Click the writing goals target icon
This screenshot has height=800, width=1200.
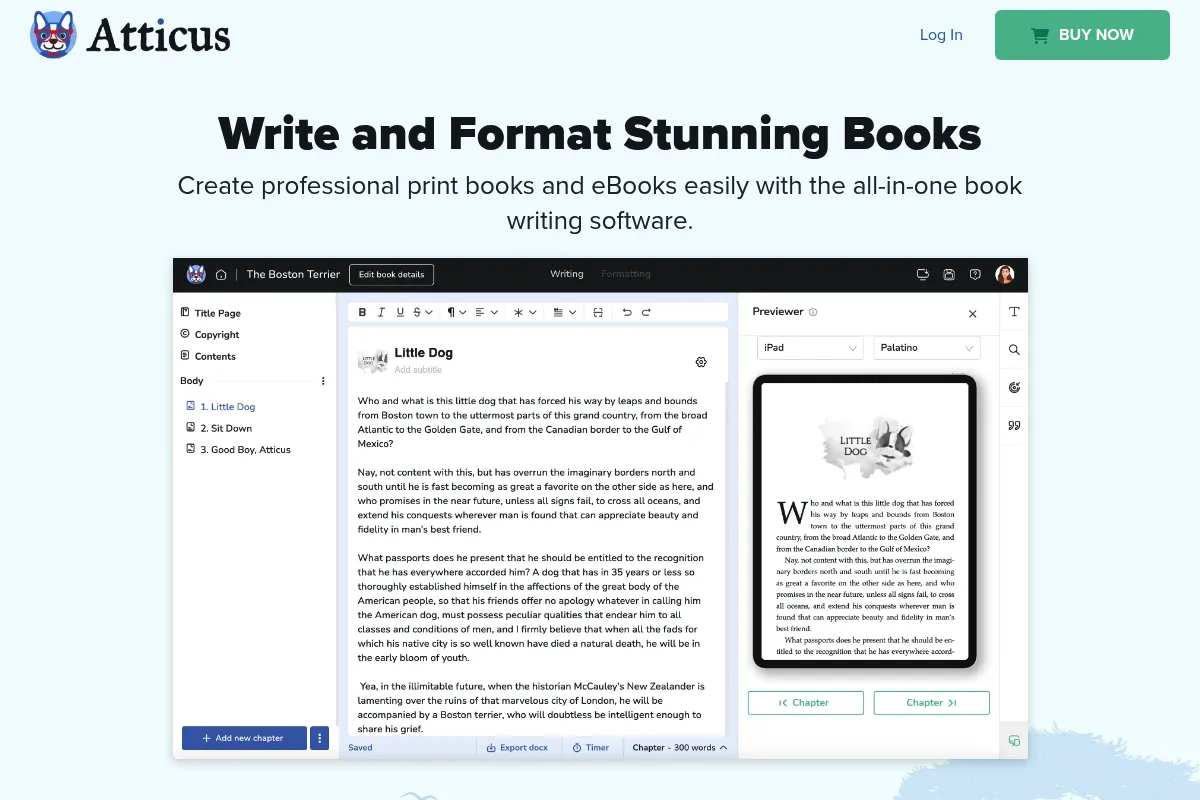tap(1014, 388)
